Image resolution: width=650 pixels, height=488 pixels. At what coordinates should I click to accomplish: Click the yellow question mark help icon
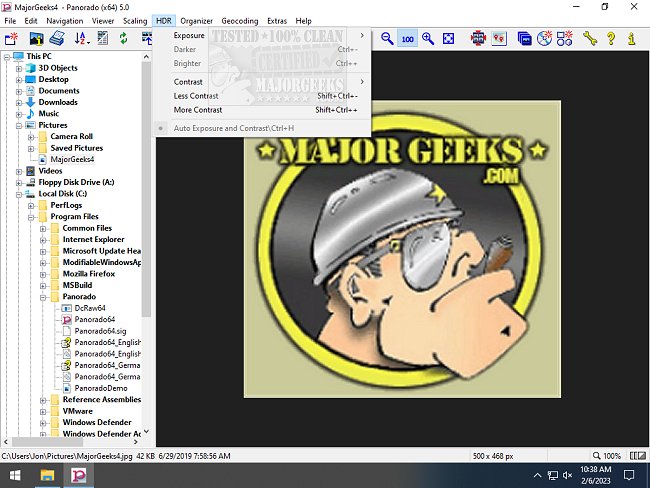tap(611, 39)
